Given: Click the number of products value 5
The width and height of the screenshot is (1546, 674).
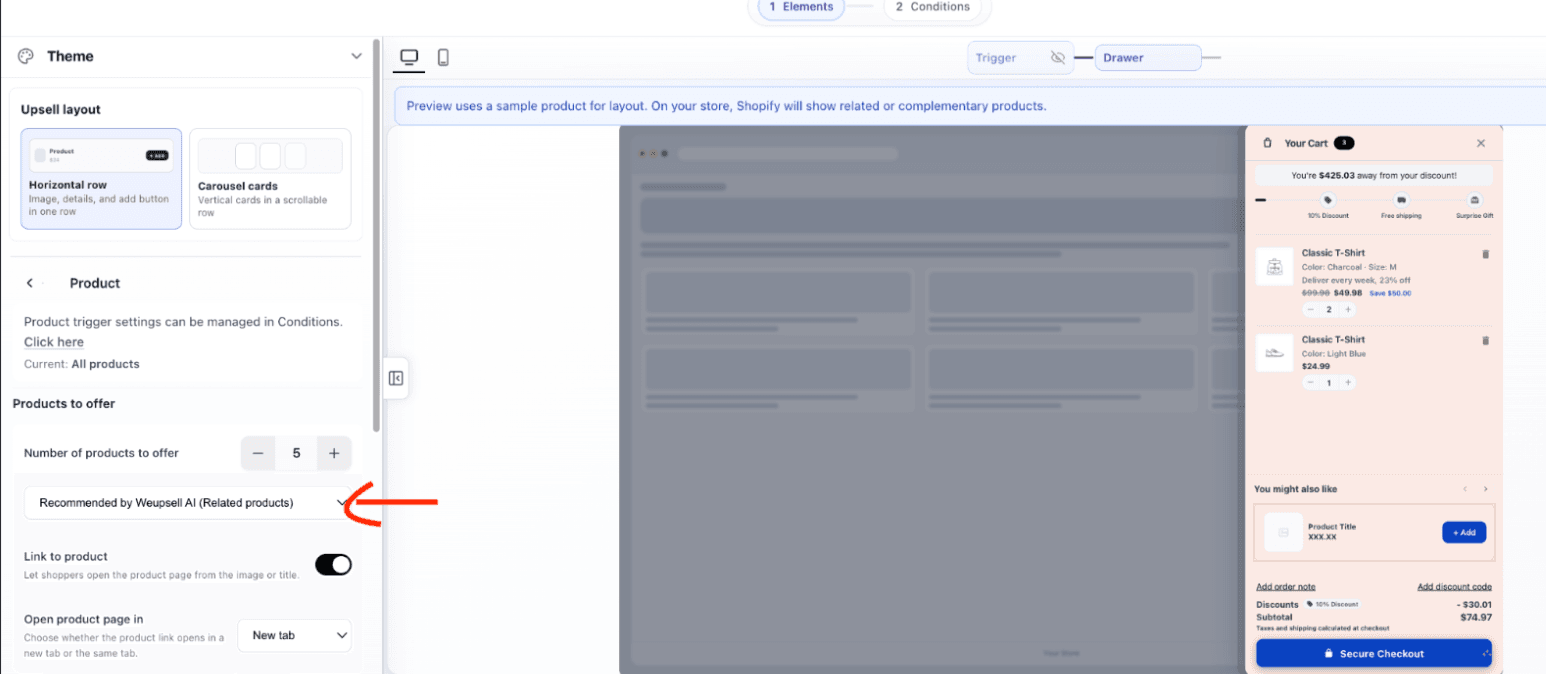Looking at the screenshot, I should 296,453.
